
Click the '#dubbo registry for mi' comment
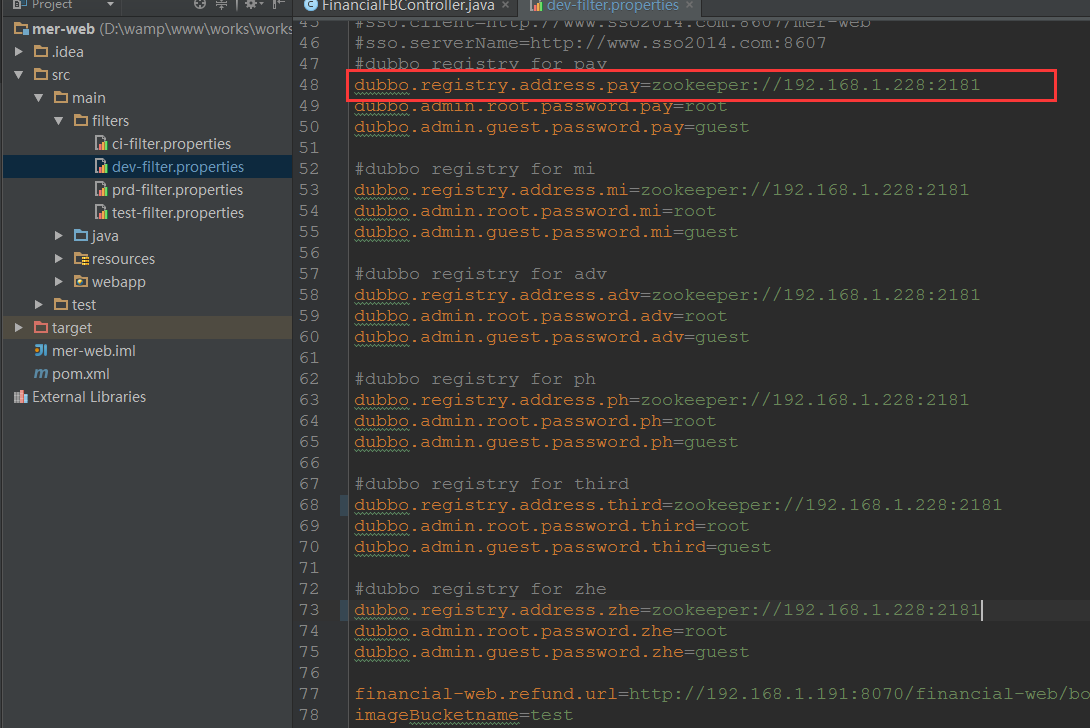(474, 169)
